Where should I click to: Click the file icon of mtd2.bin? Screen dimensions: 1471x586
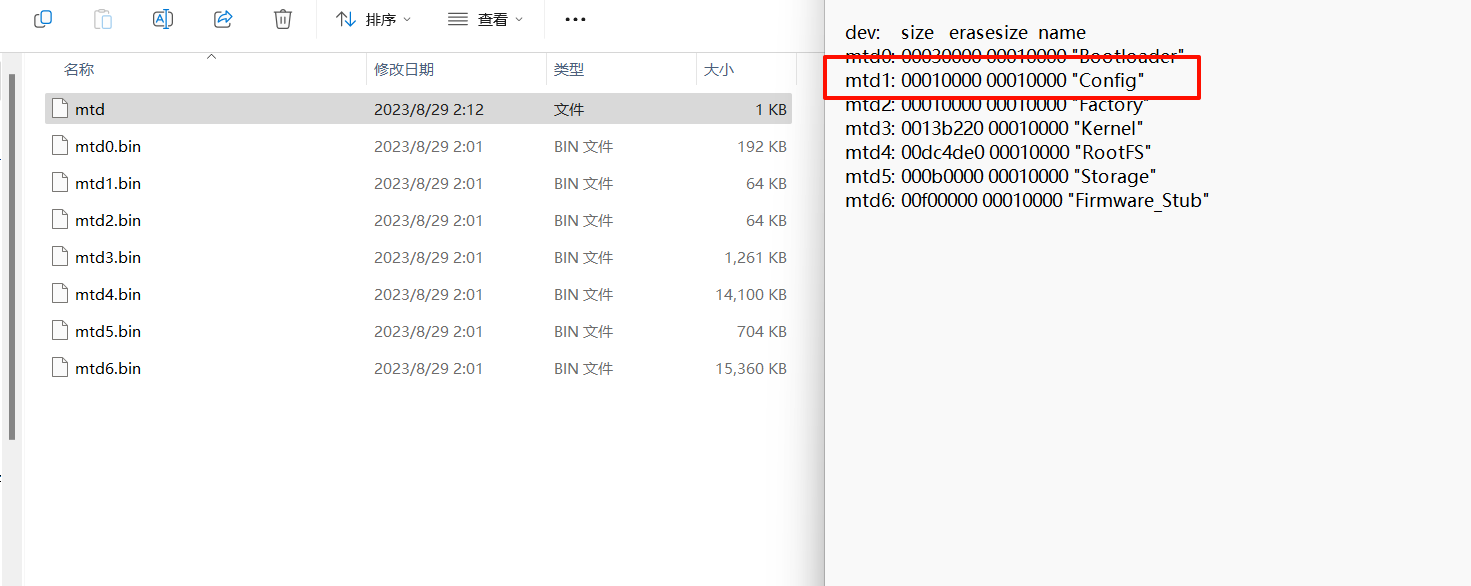tap(59, 220)
